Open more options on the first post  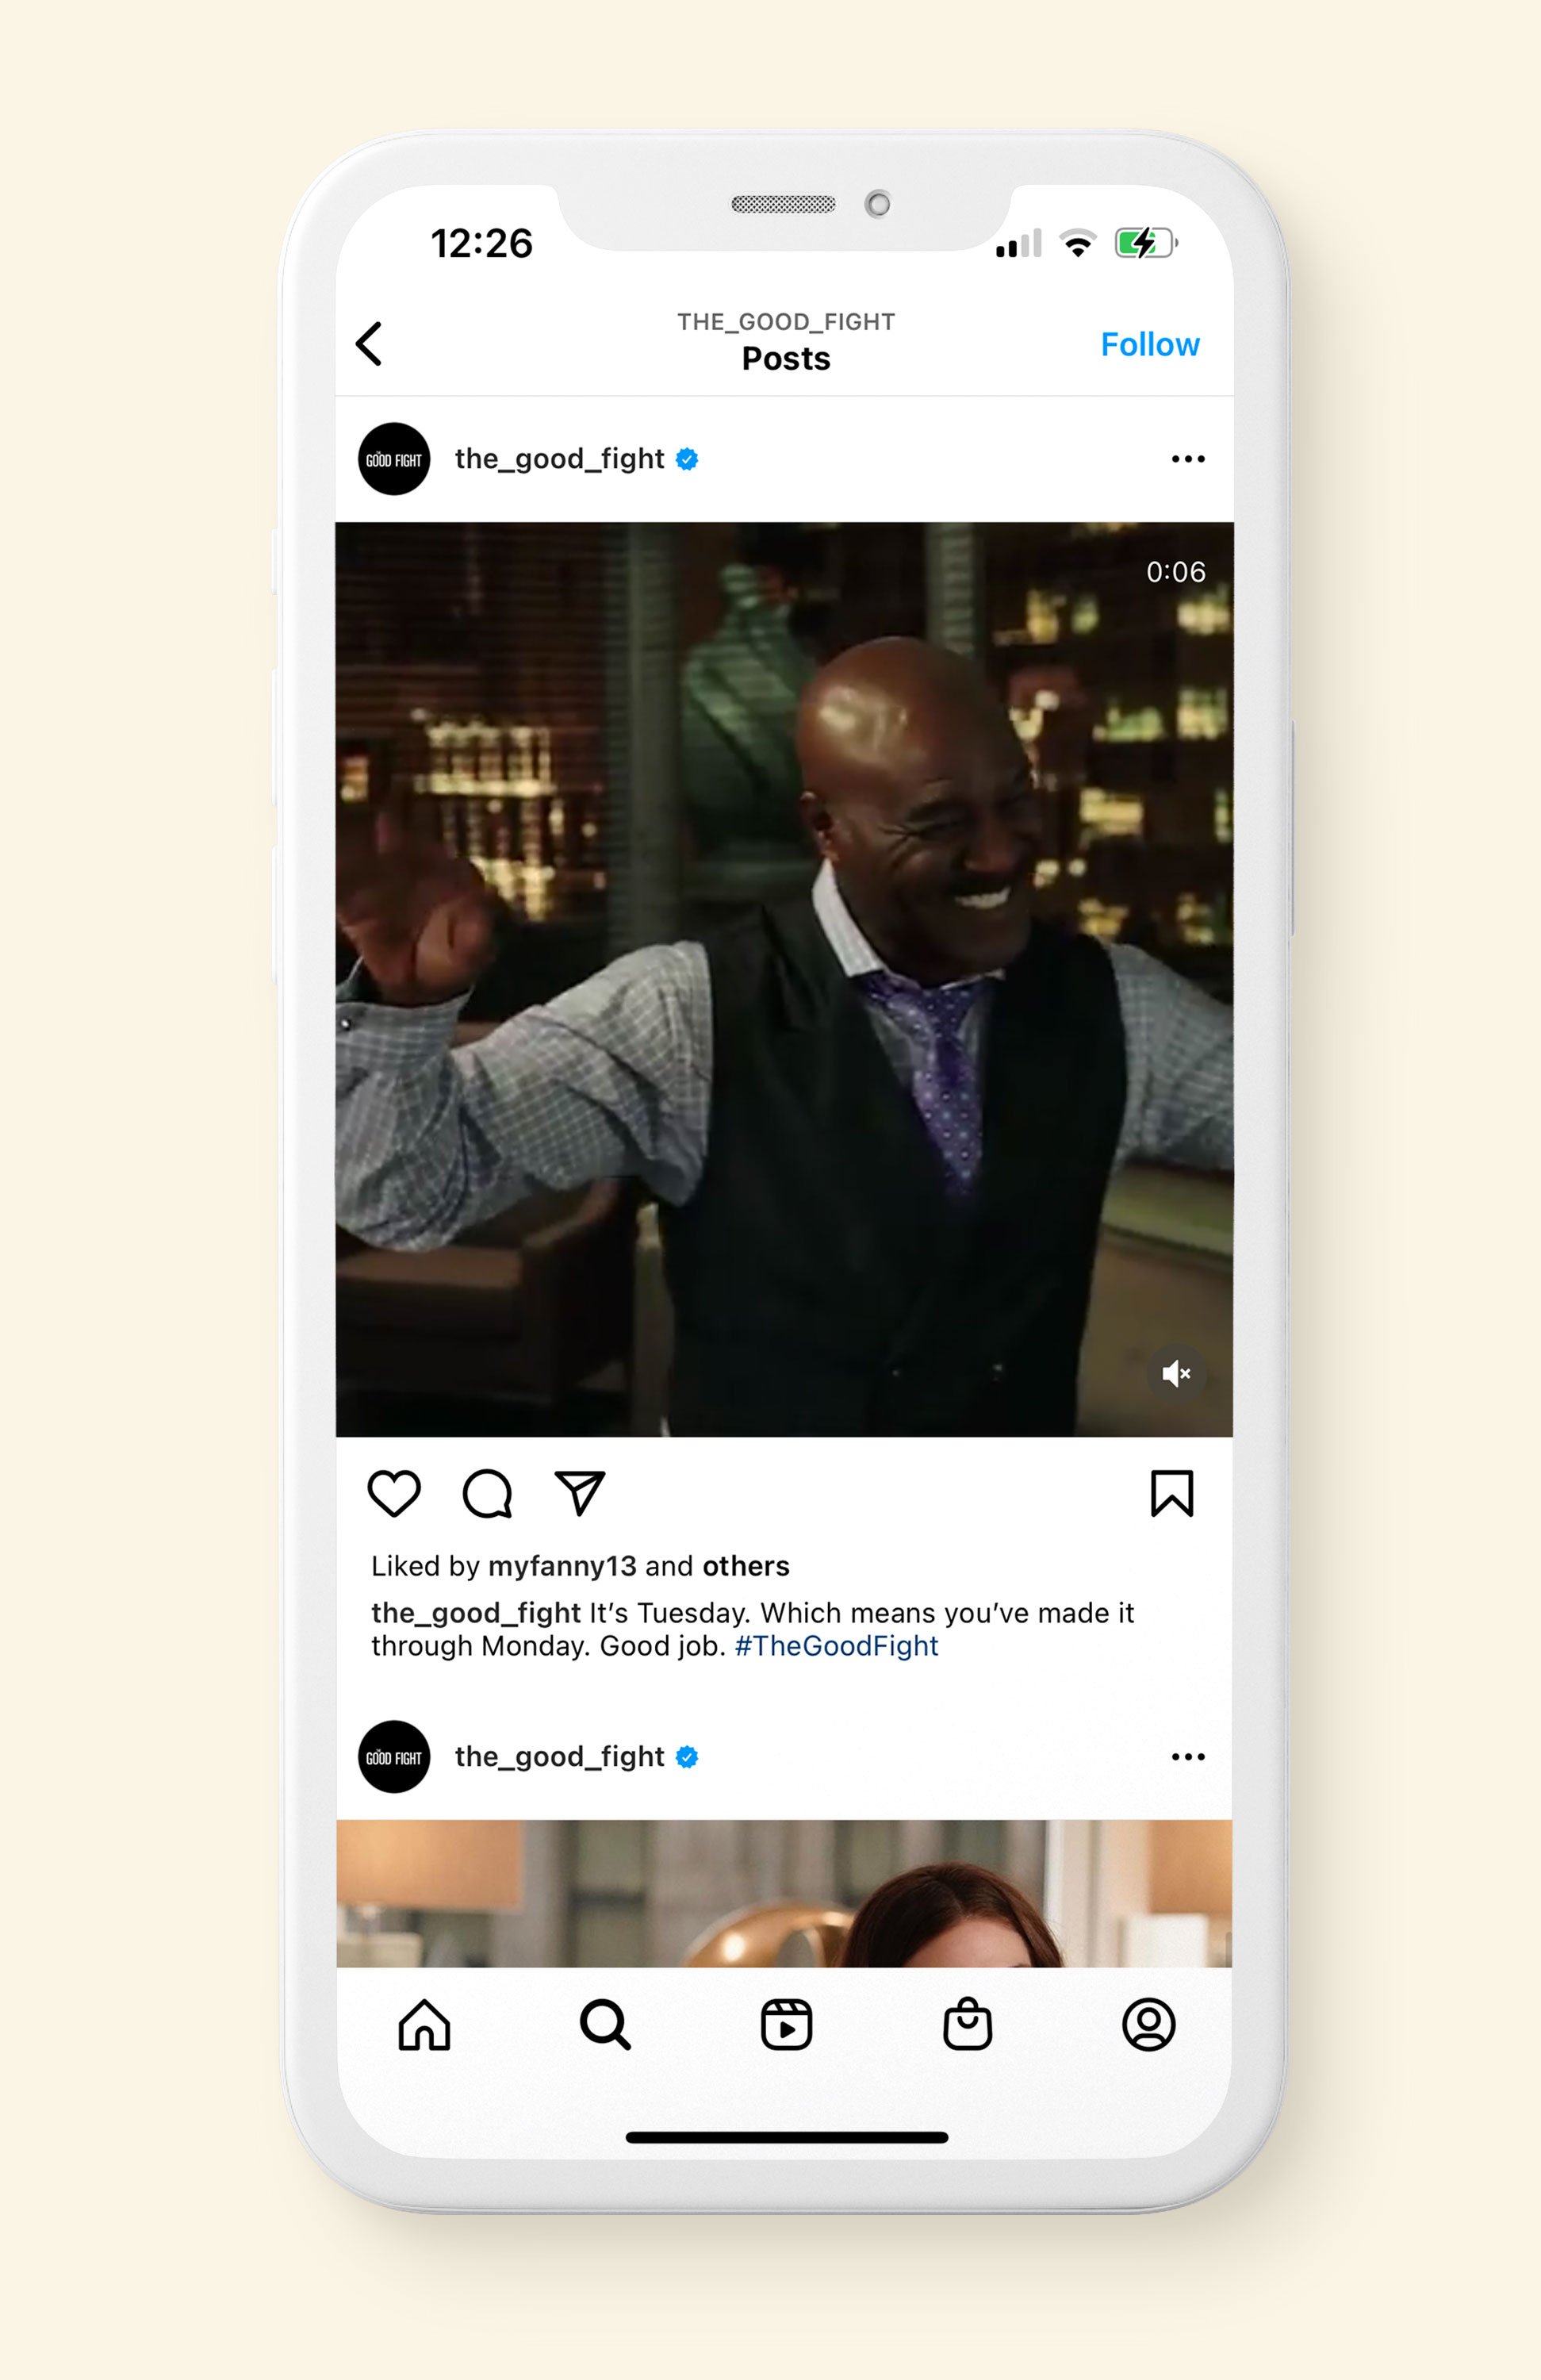point(1188,459)
